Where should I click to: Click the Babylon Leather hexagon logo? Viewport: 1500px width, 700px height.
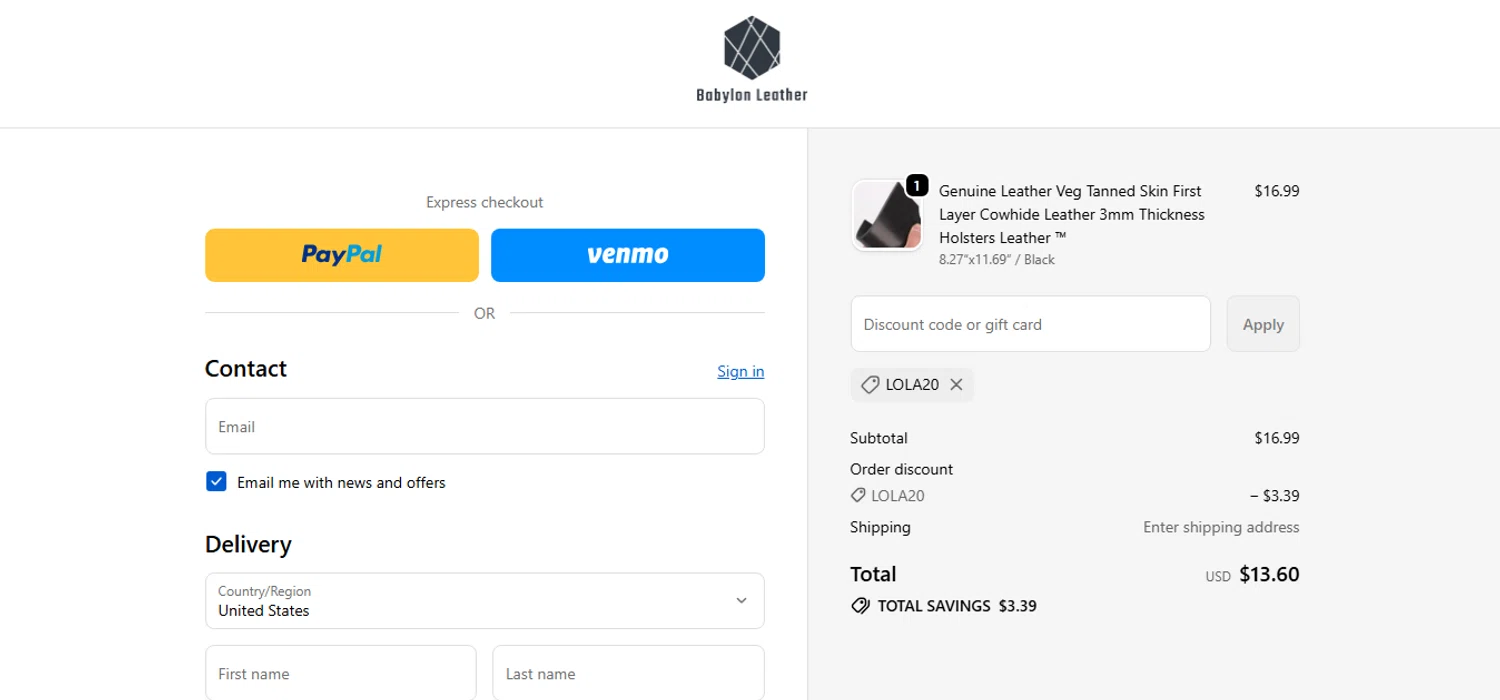pos(752,47)
